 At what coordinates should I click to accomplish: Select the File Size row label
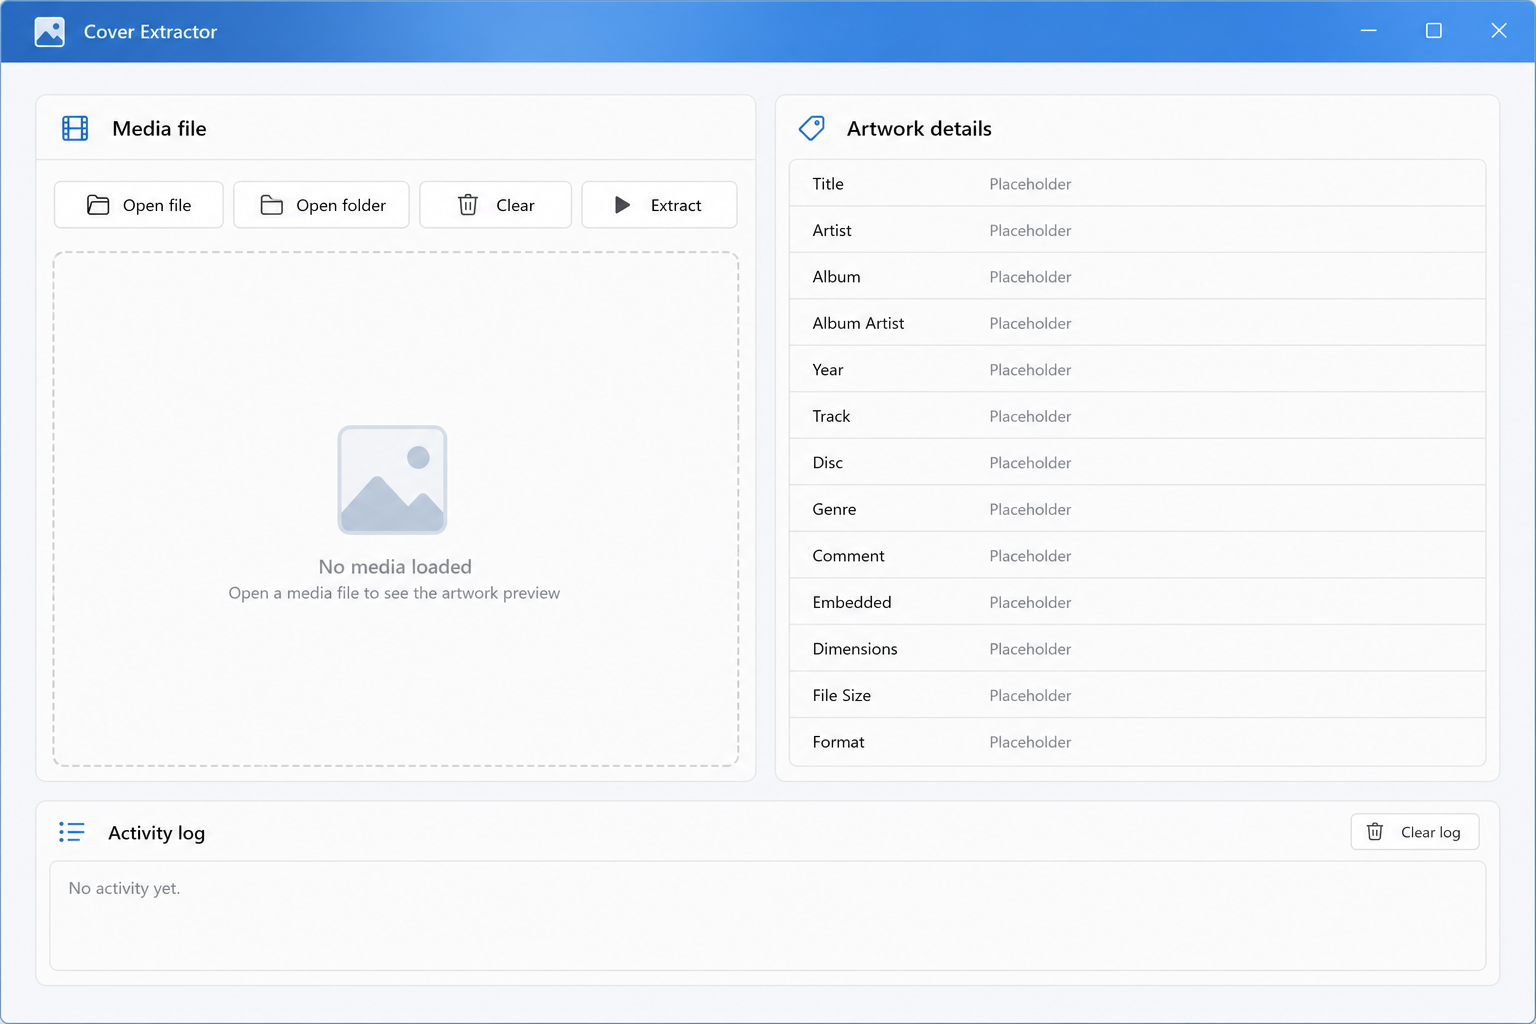[x=841, y=695]
